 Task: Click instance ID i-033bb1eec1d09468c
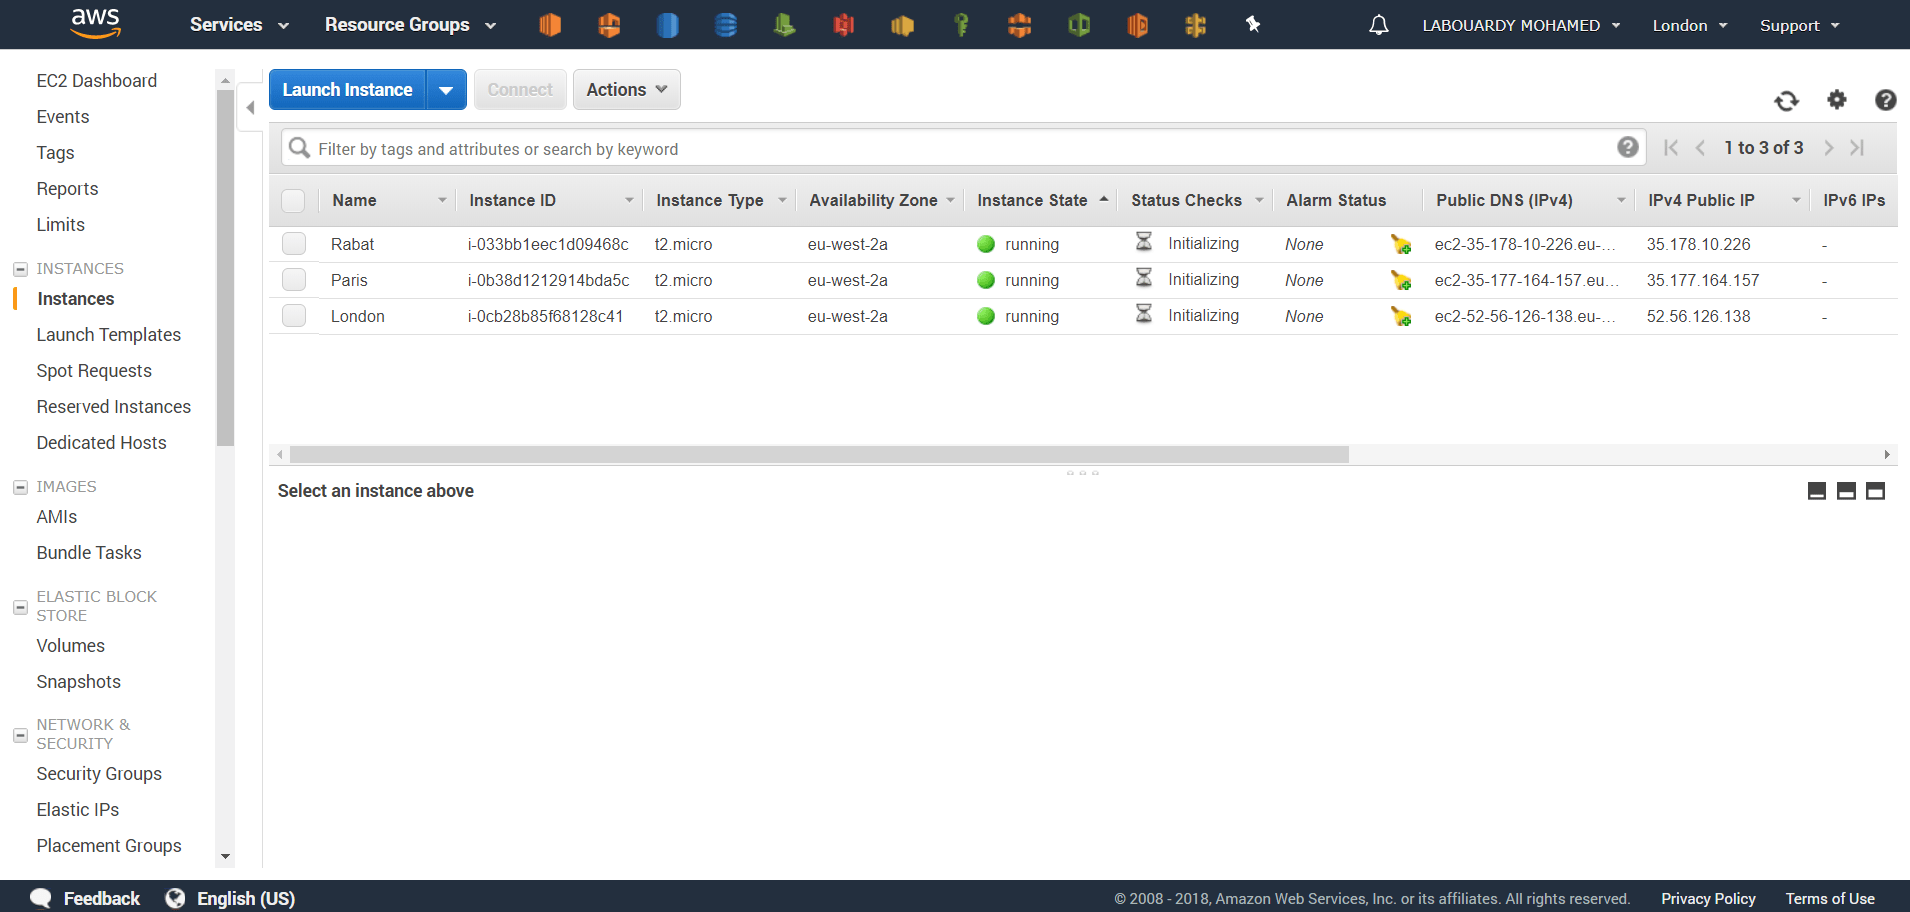point(548,244)
